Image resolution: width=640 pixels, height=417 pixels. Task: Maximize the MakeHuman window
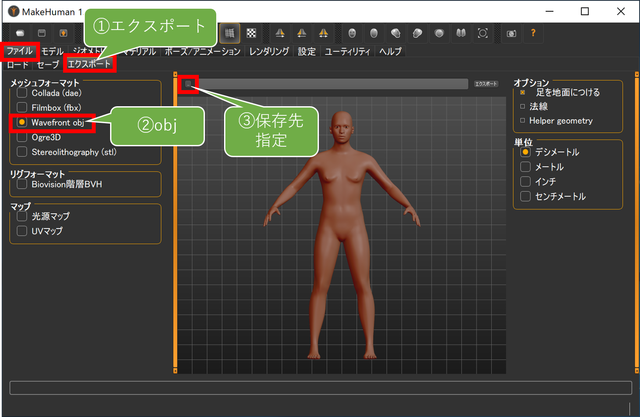585,11
